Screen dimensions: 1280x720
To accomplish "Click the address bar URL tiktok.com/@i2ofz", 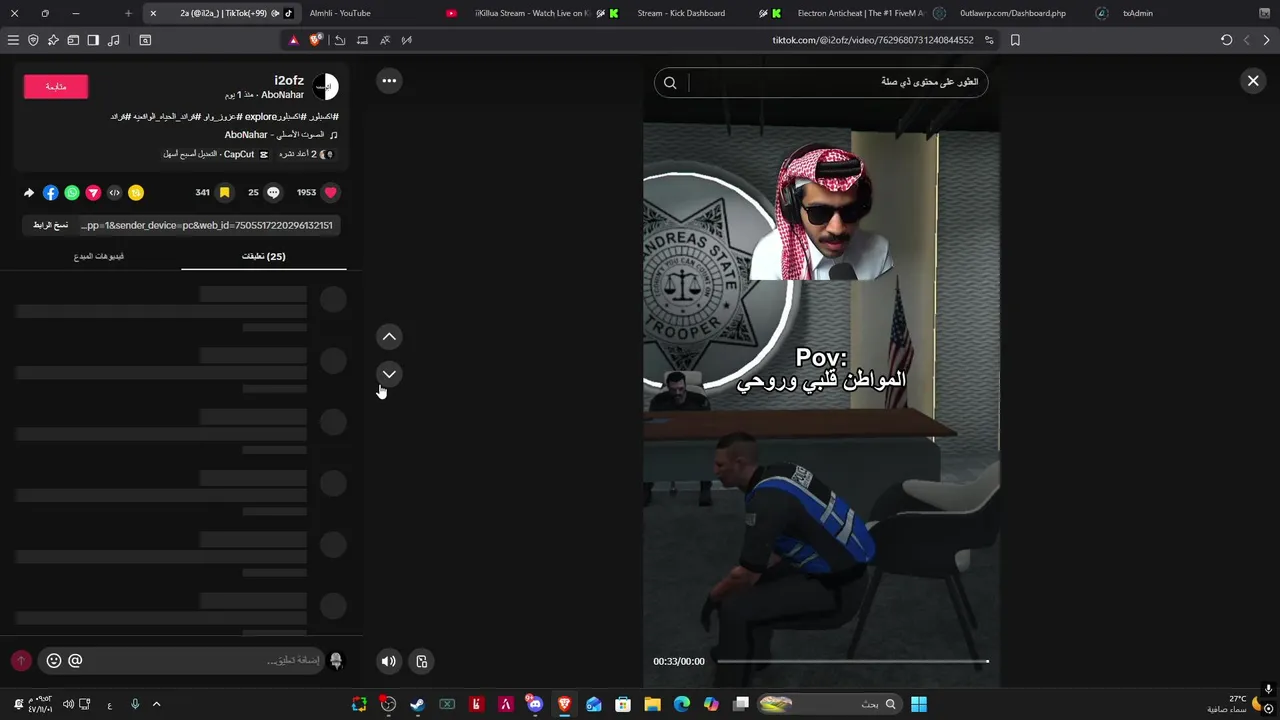I will [x=872, y=40].
